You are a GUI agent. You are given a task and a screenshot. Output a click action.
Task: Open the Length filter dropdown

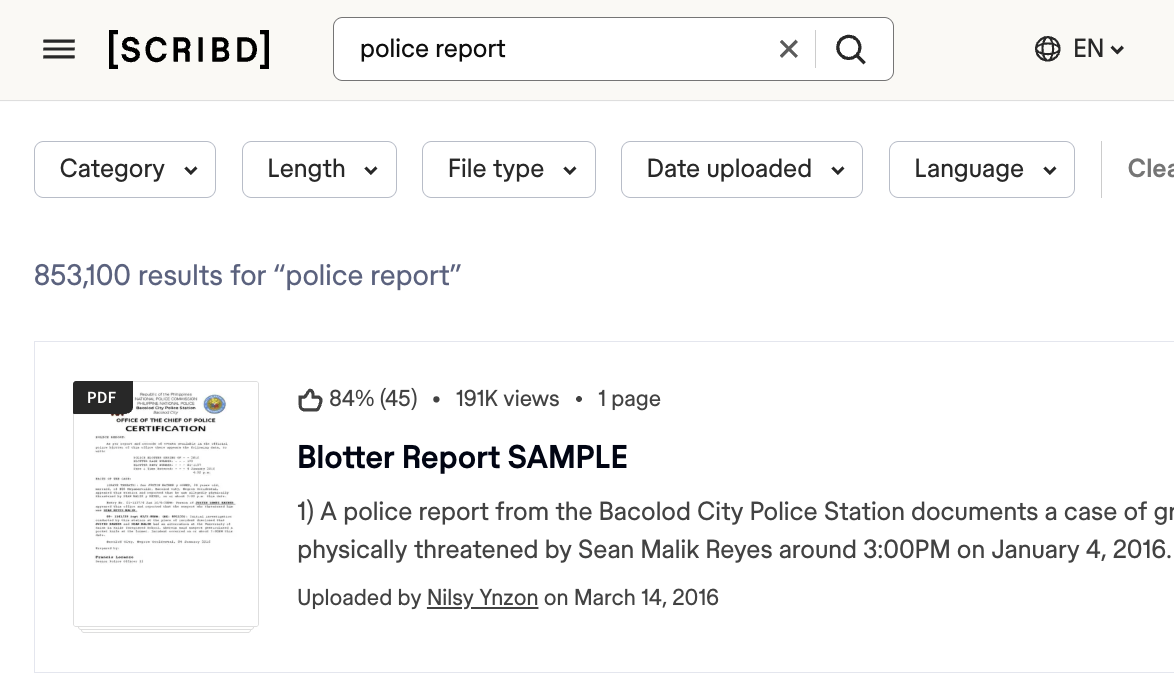coord(319,169)
